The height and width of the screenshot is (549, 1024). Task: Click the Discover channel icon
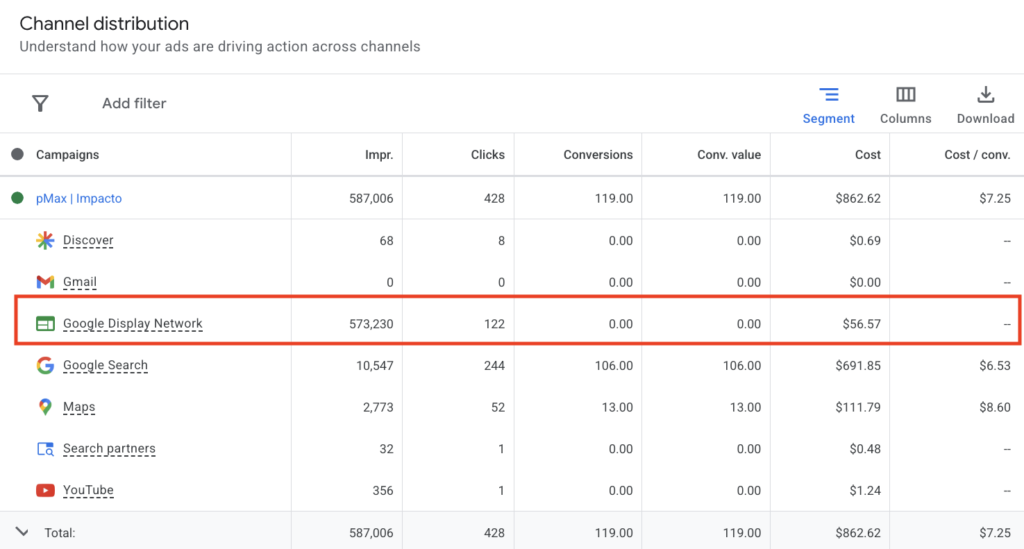(45, 240)
